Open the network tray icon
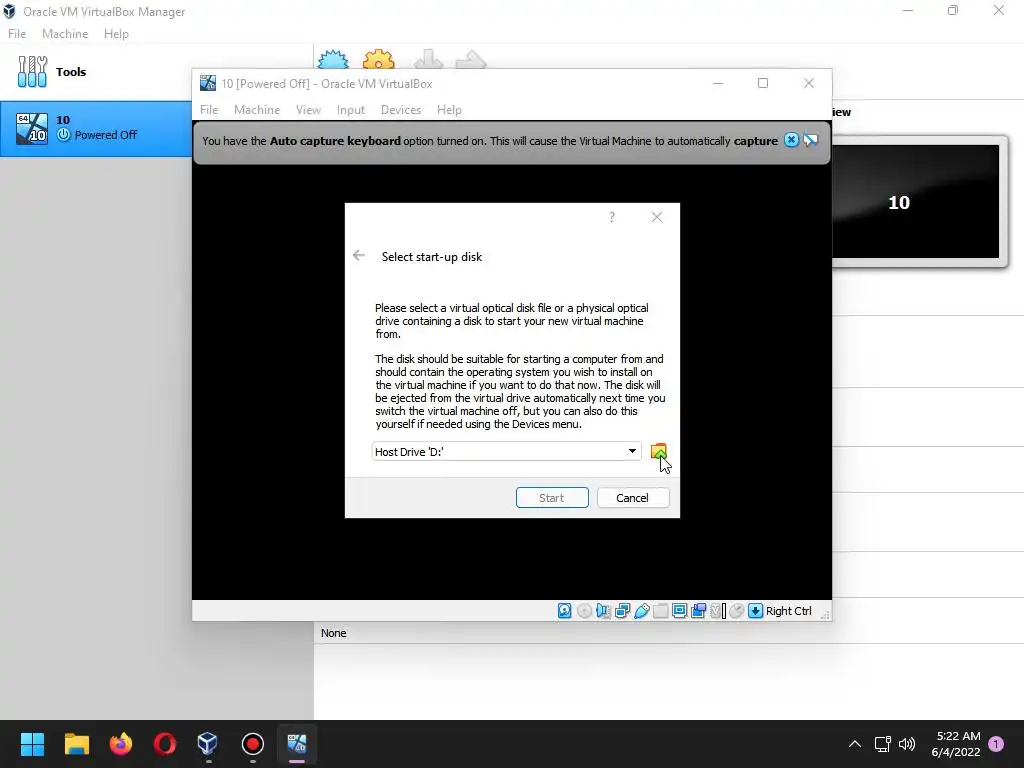1024x768 pixels. pyautogui.click(x=882, y=744)
